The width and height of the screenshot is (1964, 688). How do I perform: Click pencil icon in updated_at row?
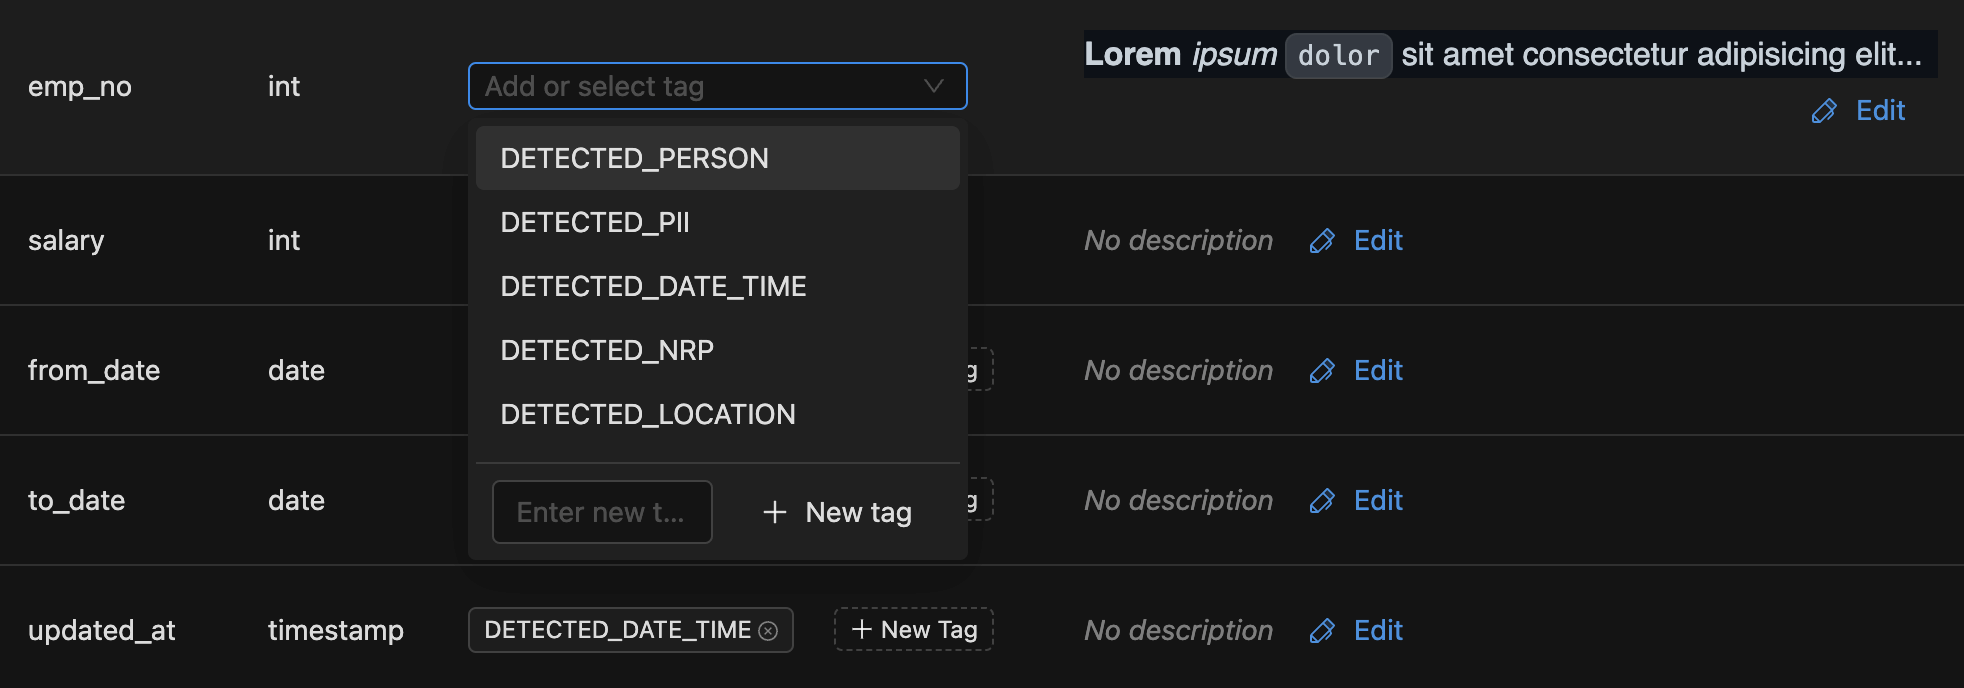tap(1322, 630)
